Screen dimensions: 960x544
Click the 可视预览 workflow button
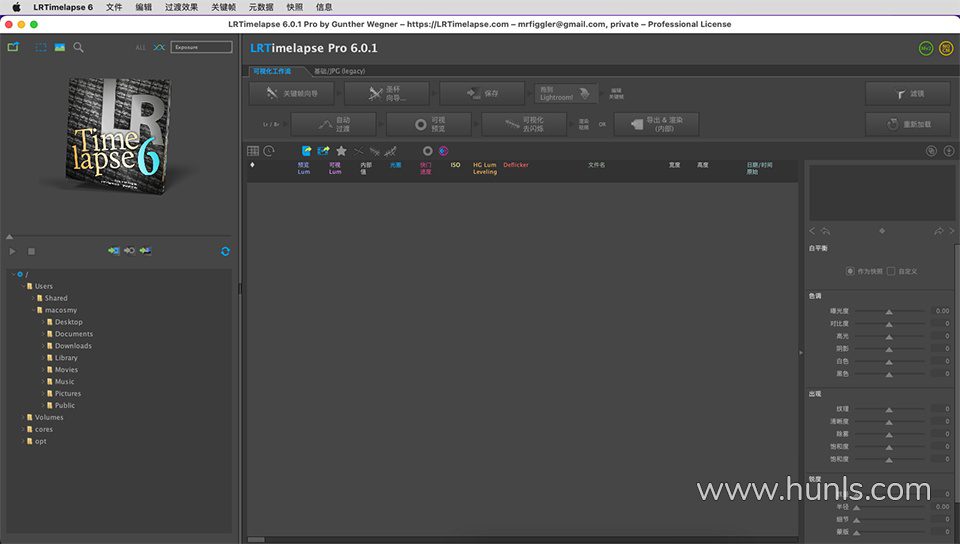429,124
